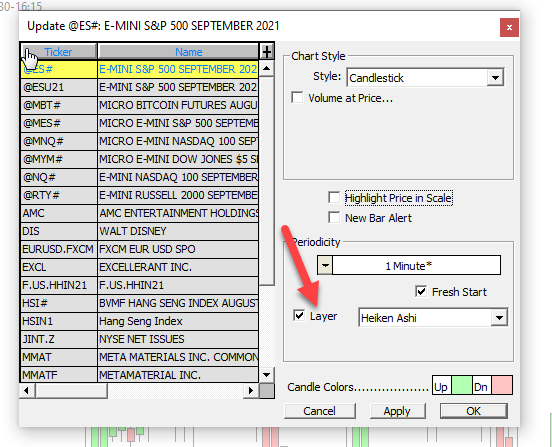Viewport: 552px width, 447px height.
Task: Close the Update @ES# dialog
Action: (509, 27)
